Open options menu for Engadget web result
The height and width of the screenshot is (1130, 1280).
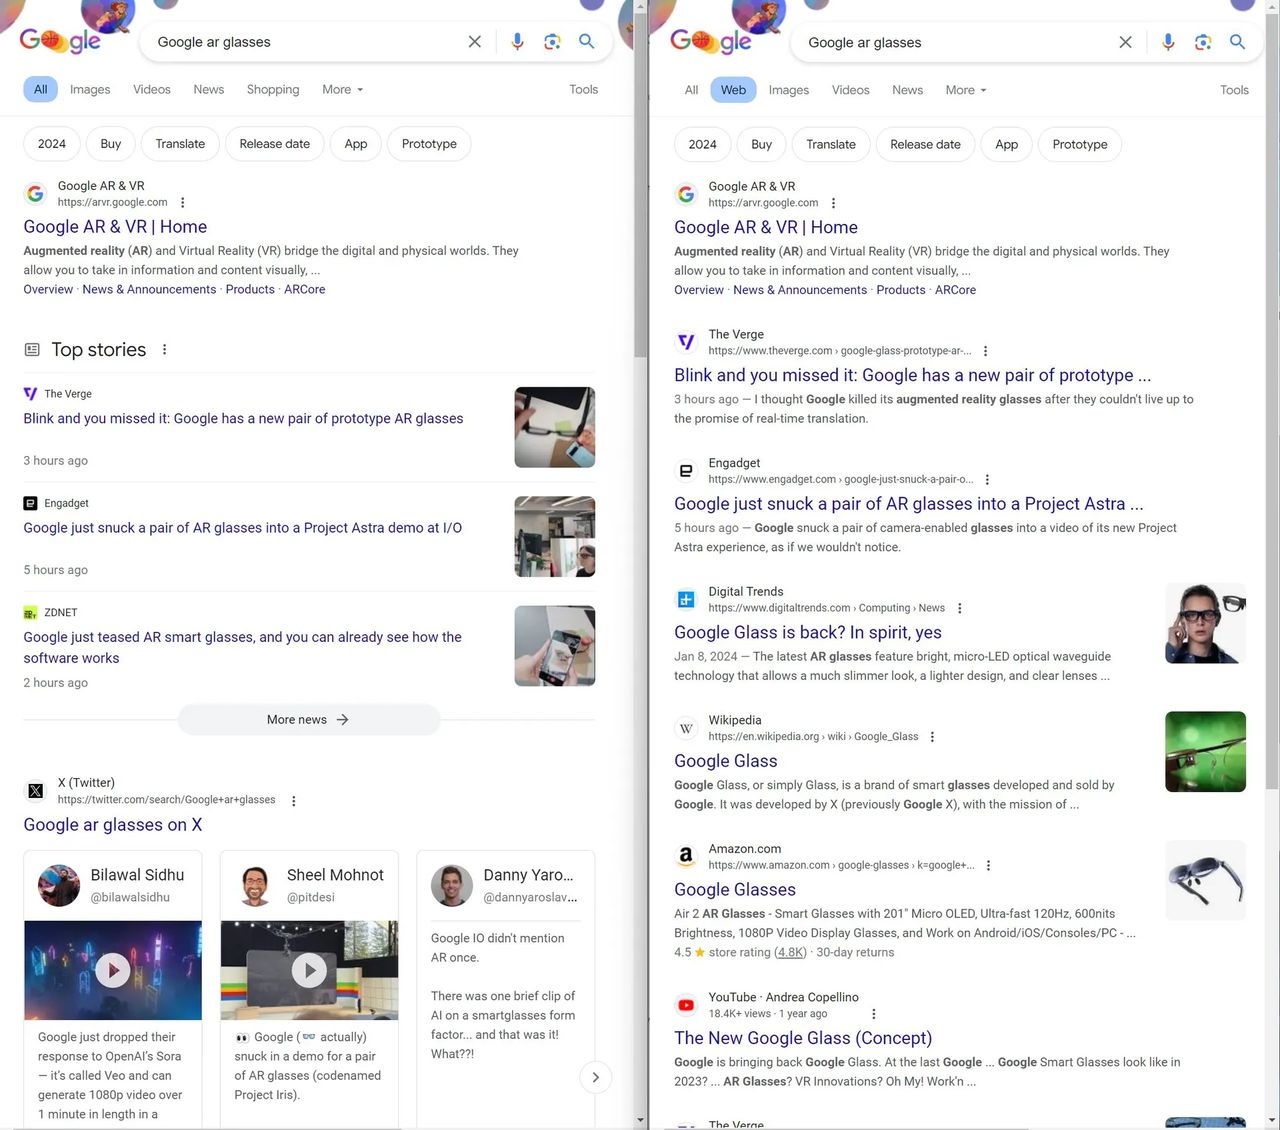pos(987,480)
